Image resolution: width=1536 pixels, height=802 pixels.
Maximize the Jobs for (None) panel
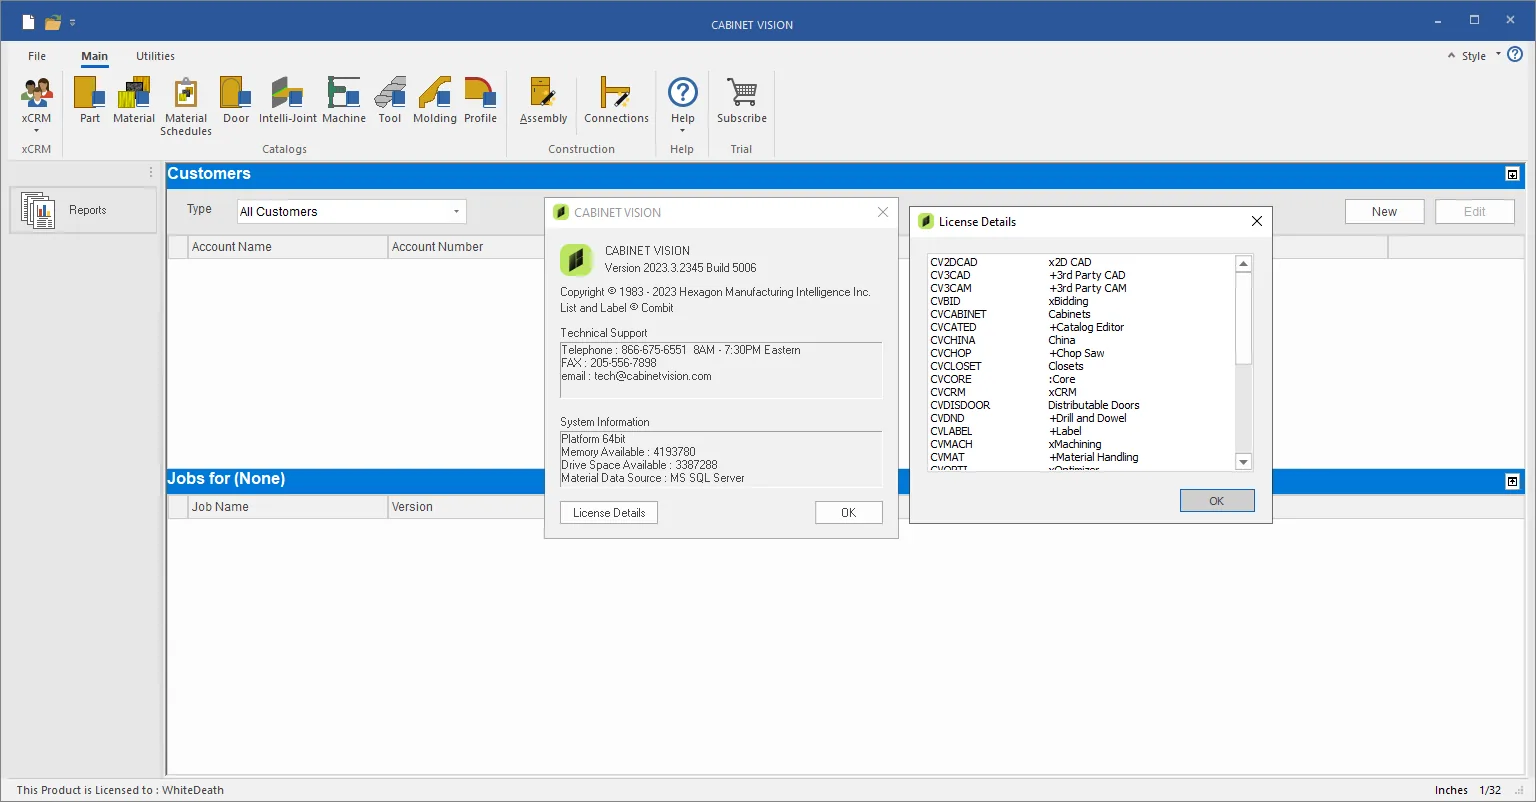[x=1512, y=481]
